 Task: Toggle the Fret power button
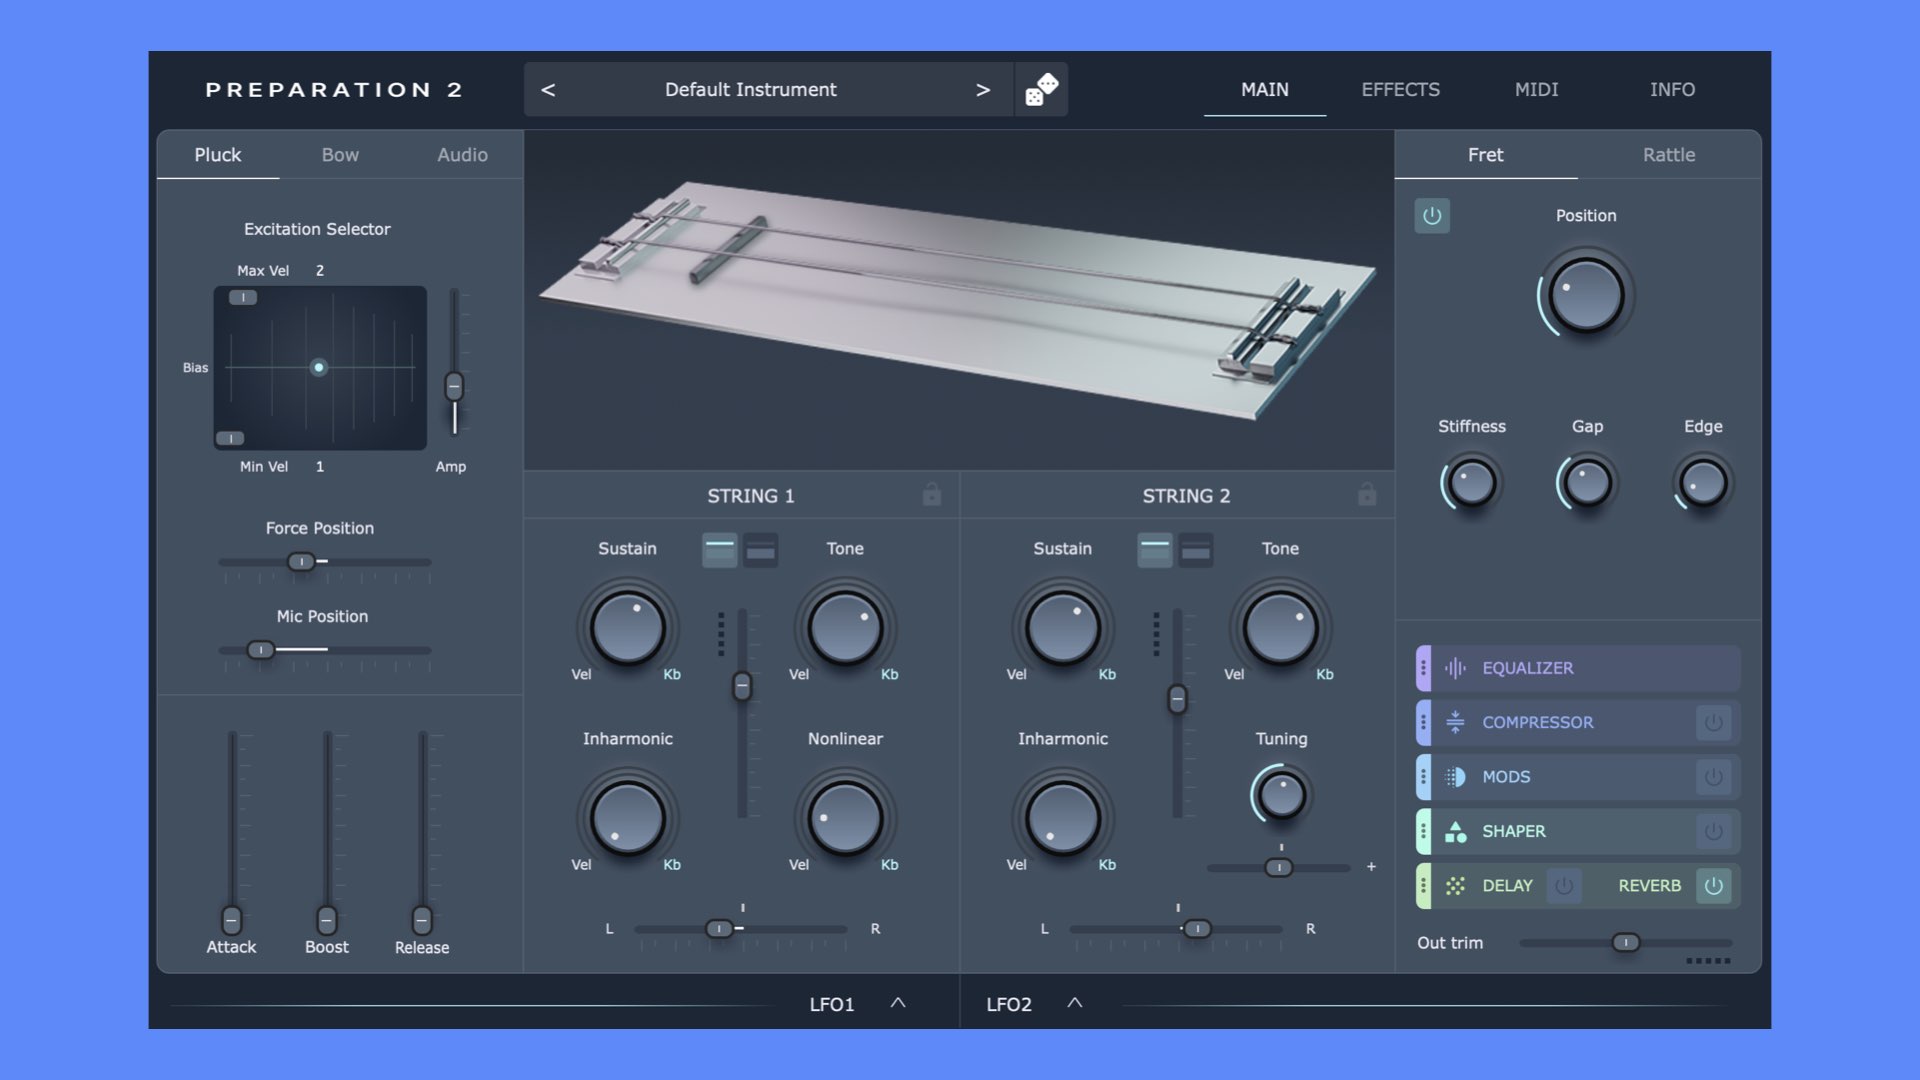pos(1432,216)
